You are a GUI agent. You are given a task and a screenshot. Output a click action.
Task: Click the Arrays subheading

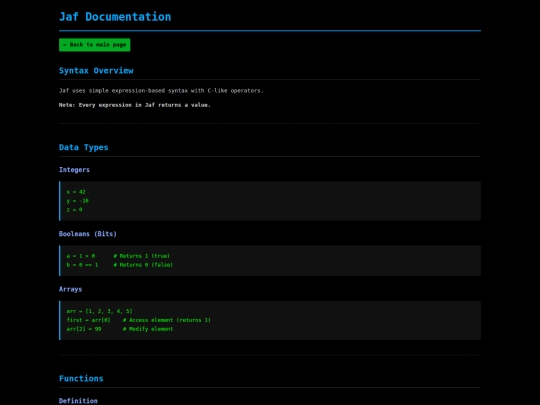tap(71, 289)
